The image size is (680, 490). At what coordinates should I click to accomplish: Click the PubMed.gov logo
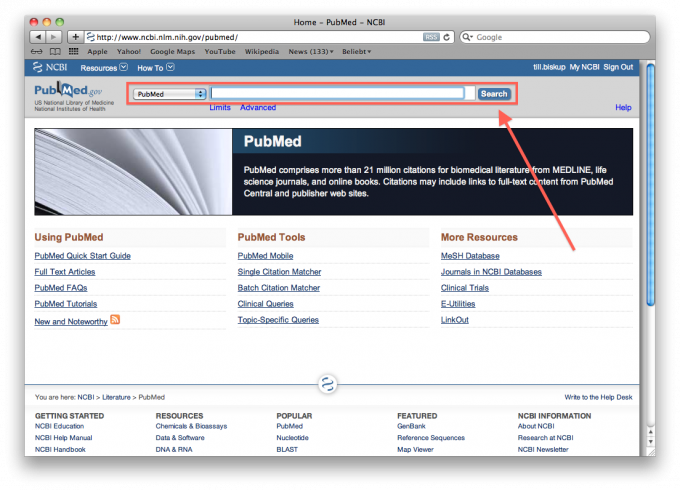(x=69, y=90)
